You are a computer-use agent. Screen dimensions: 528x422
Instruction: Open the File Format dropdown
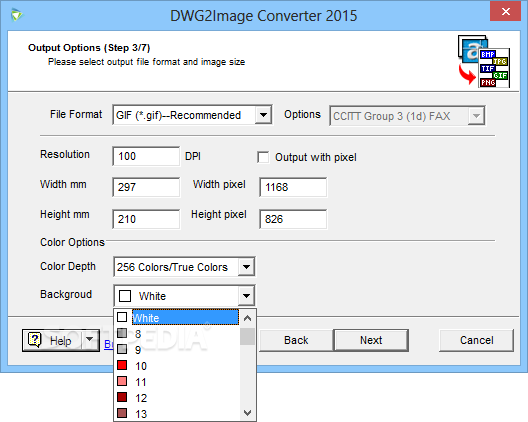(263, 115)
